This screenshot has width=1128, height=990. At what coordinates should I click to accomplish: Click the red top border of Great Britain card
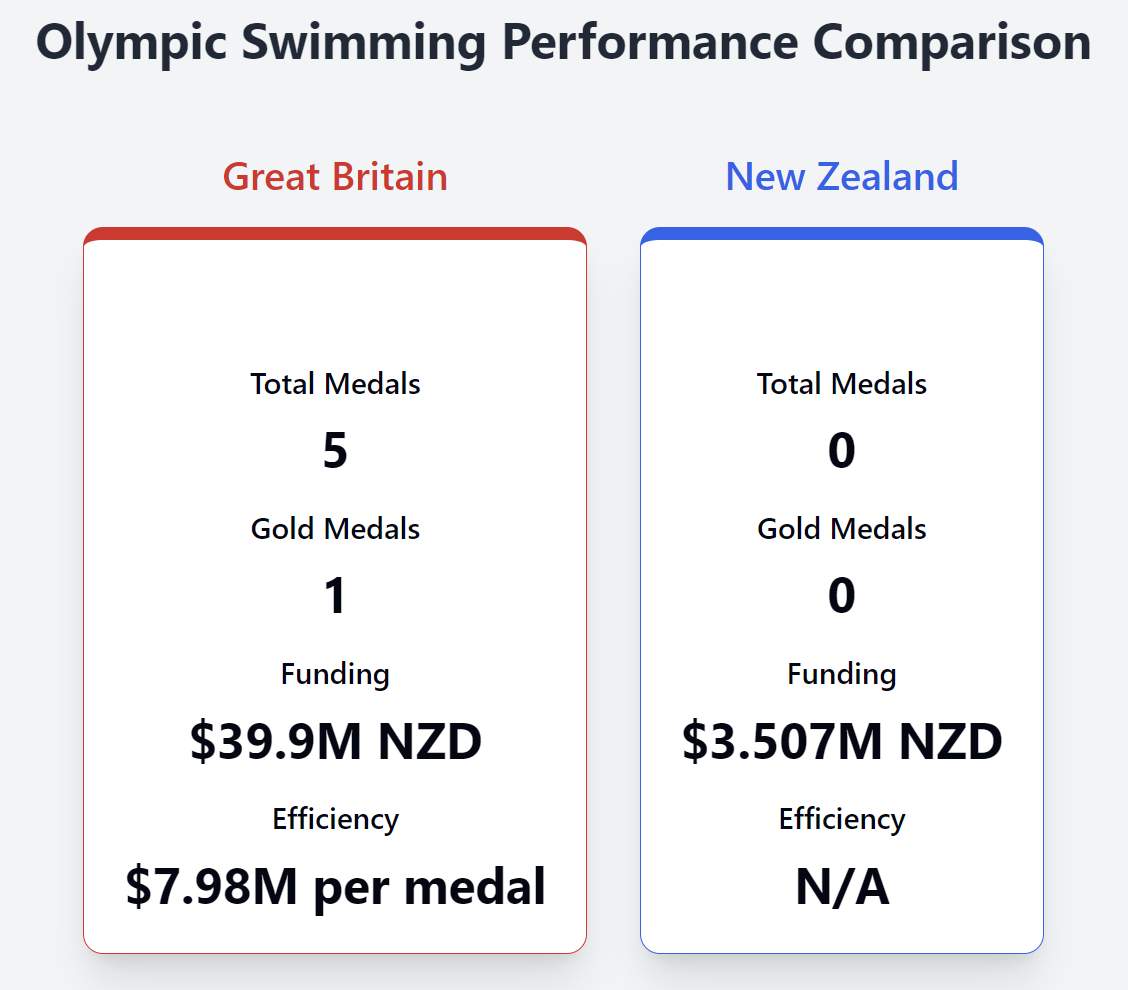pos(335,234)
